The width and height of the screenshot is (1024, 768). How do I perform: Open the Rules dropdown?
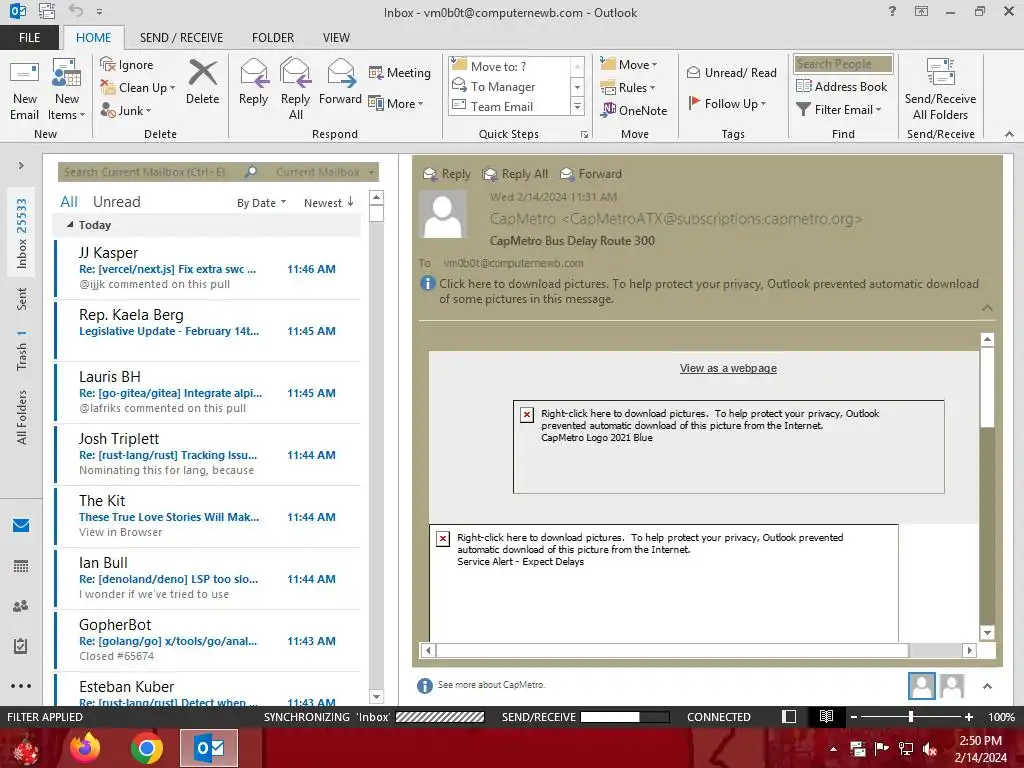pos(628,88)
